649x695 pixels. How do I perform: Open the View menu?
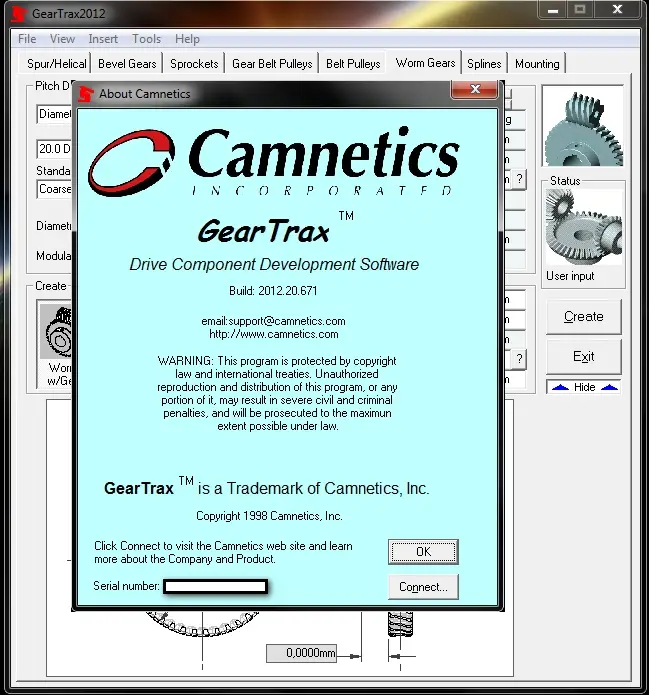pyautogui.click(x=62, y=39)
